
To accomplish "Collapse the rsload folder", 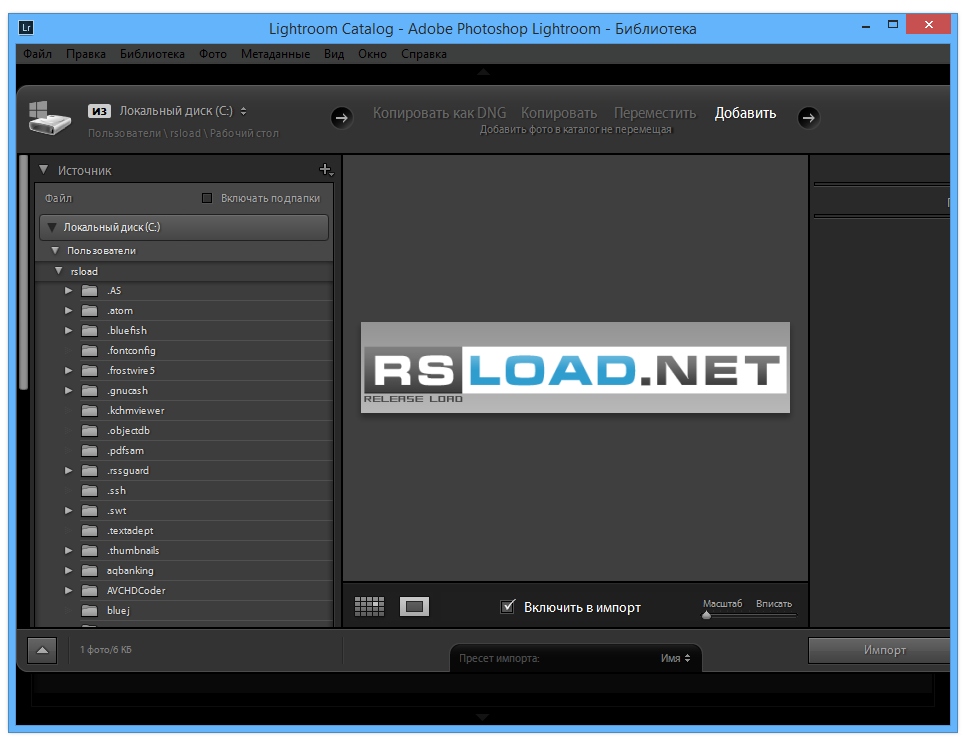I will (59, 271).
